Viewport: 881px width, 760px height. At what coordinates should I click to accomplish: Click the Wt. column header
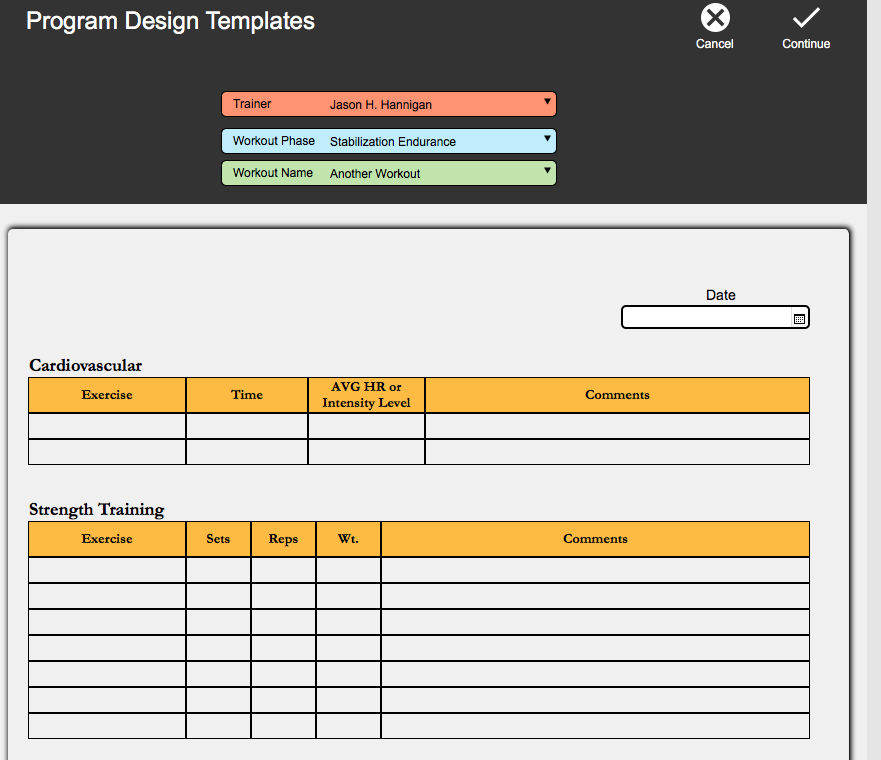click(348, 539)
